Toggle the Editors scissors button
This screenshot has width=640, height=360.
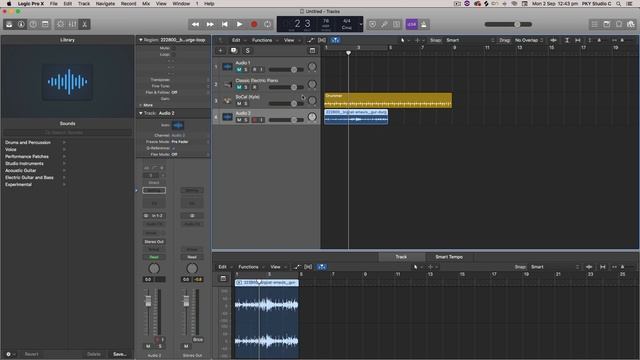[84, 24]
